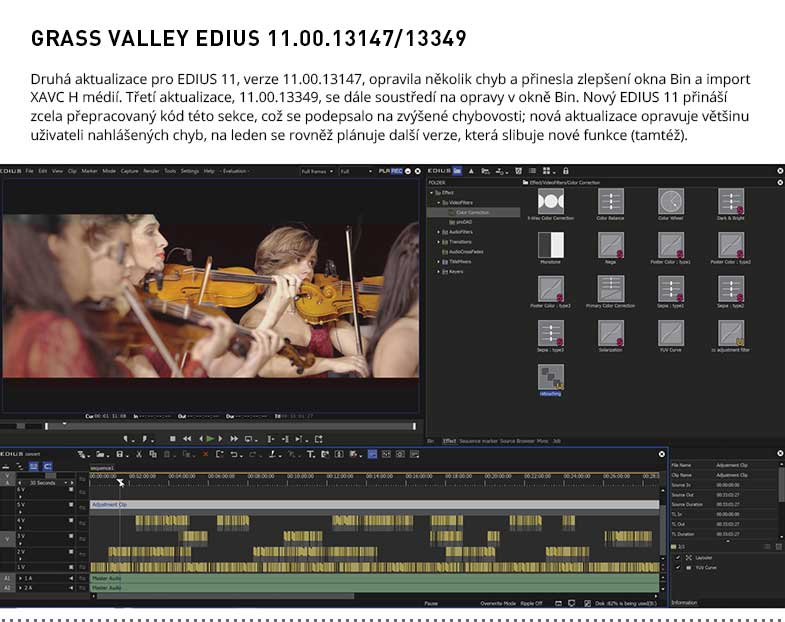Click the Loop playback icon
This screenshot has width=785, height=622.
click(x=249, y=439)
